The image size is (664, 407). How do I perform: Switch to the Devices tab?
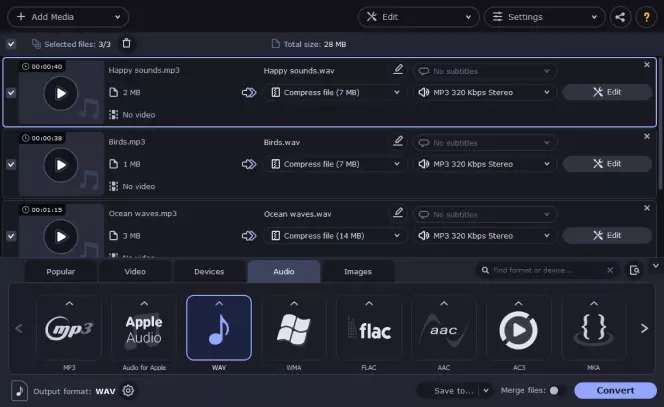(x=209, y=271)
